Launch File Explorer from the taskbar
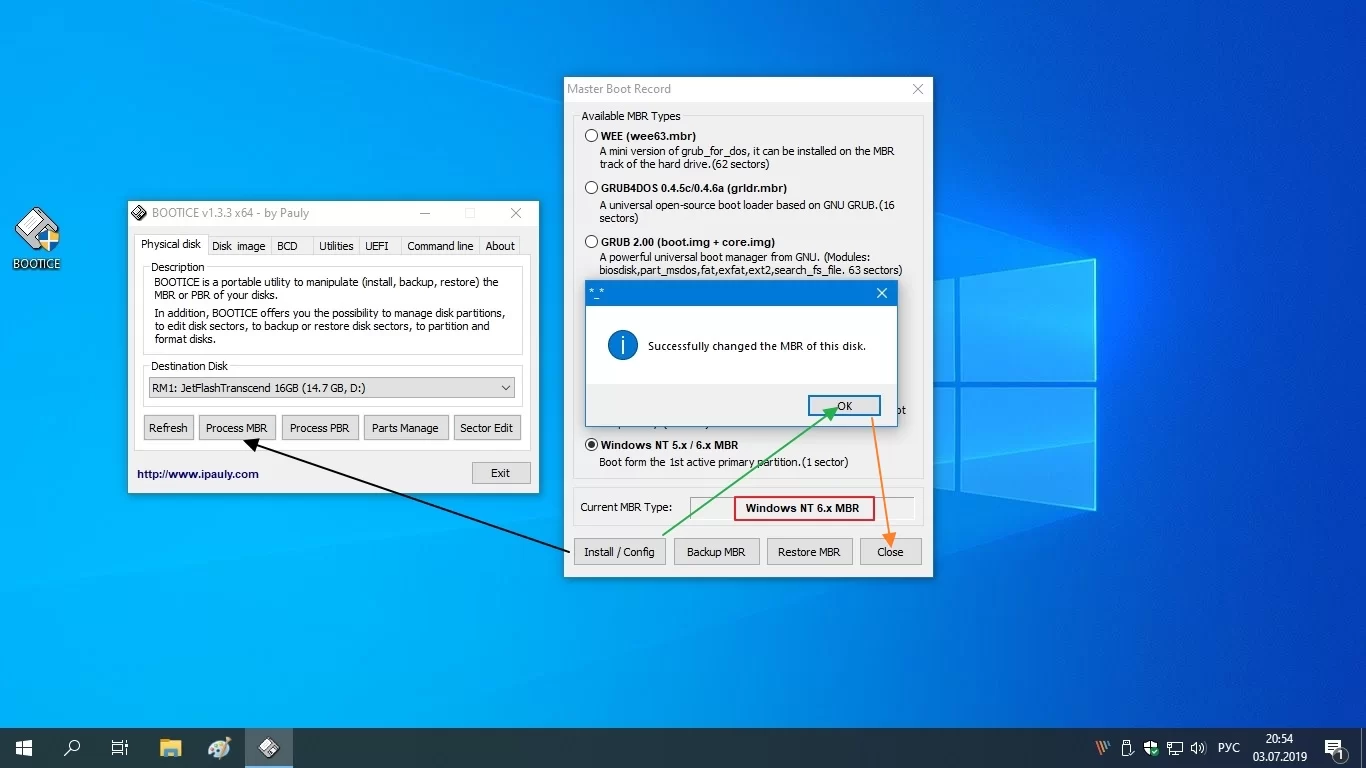Screen dimensions: 1366x768 [x=171, y=747]
